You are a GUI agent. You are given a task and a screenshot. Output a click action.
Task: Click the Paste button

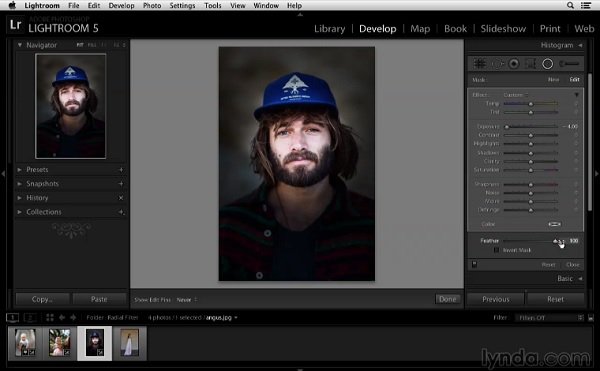click(99, 299)
